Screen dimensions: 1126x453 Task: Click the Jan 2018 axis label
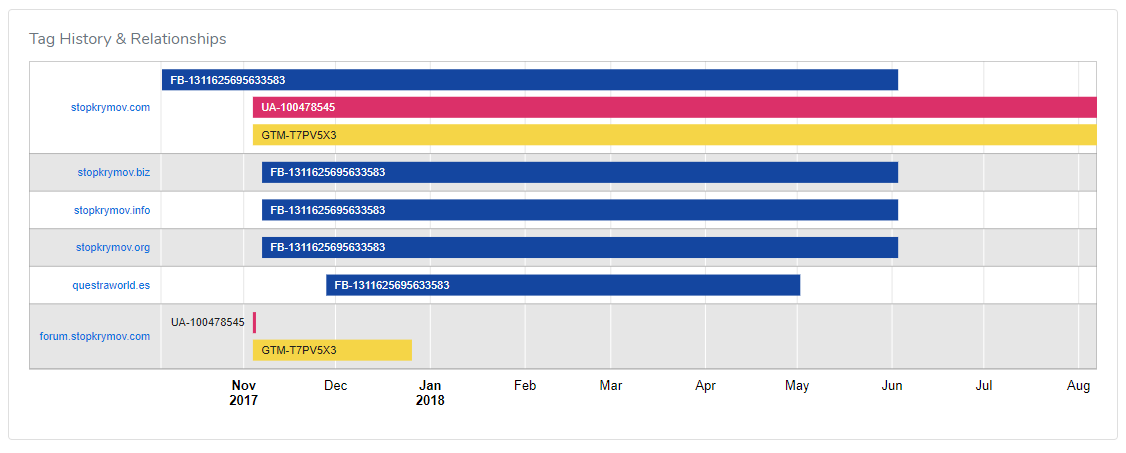430,393
